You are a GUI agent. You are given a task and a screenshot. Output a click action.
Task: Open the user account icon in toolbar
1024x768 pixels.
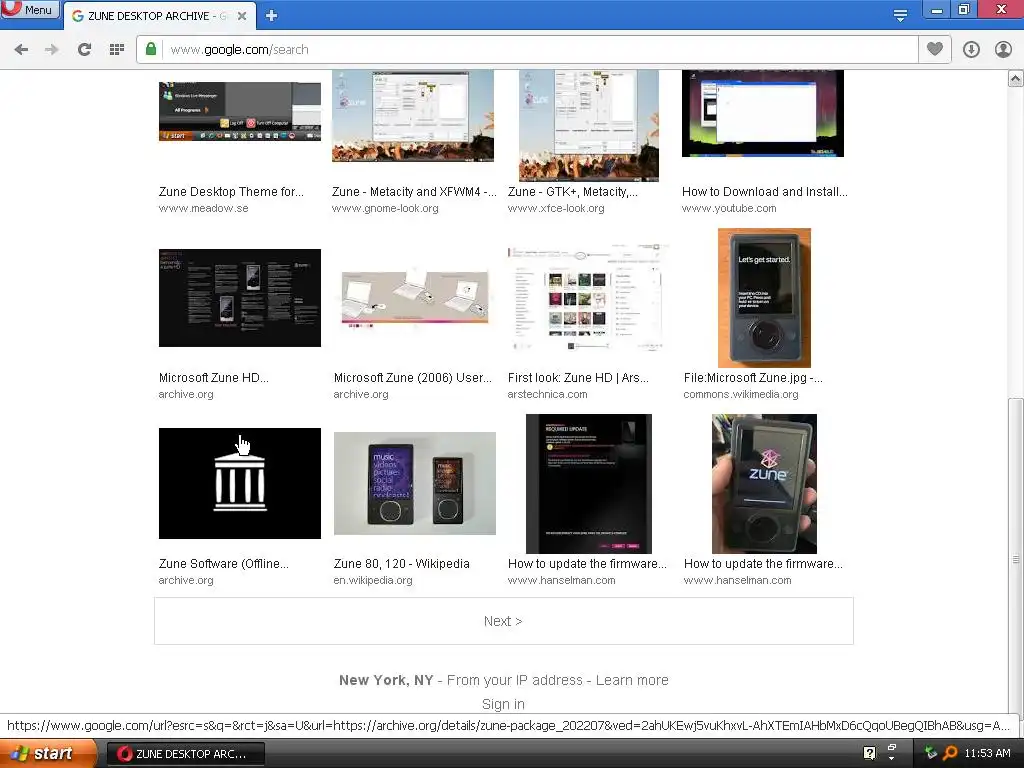point(1003,50)
